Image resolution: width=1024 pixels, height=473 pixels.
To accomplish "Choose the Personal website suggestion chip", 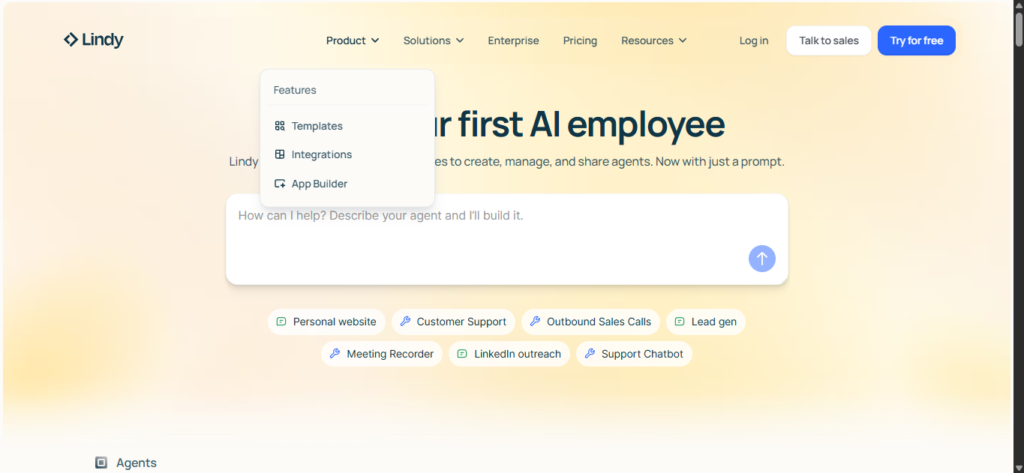I will pos(327,321).
